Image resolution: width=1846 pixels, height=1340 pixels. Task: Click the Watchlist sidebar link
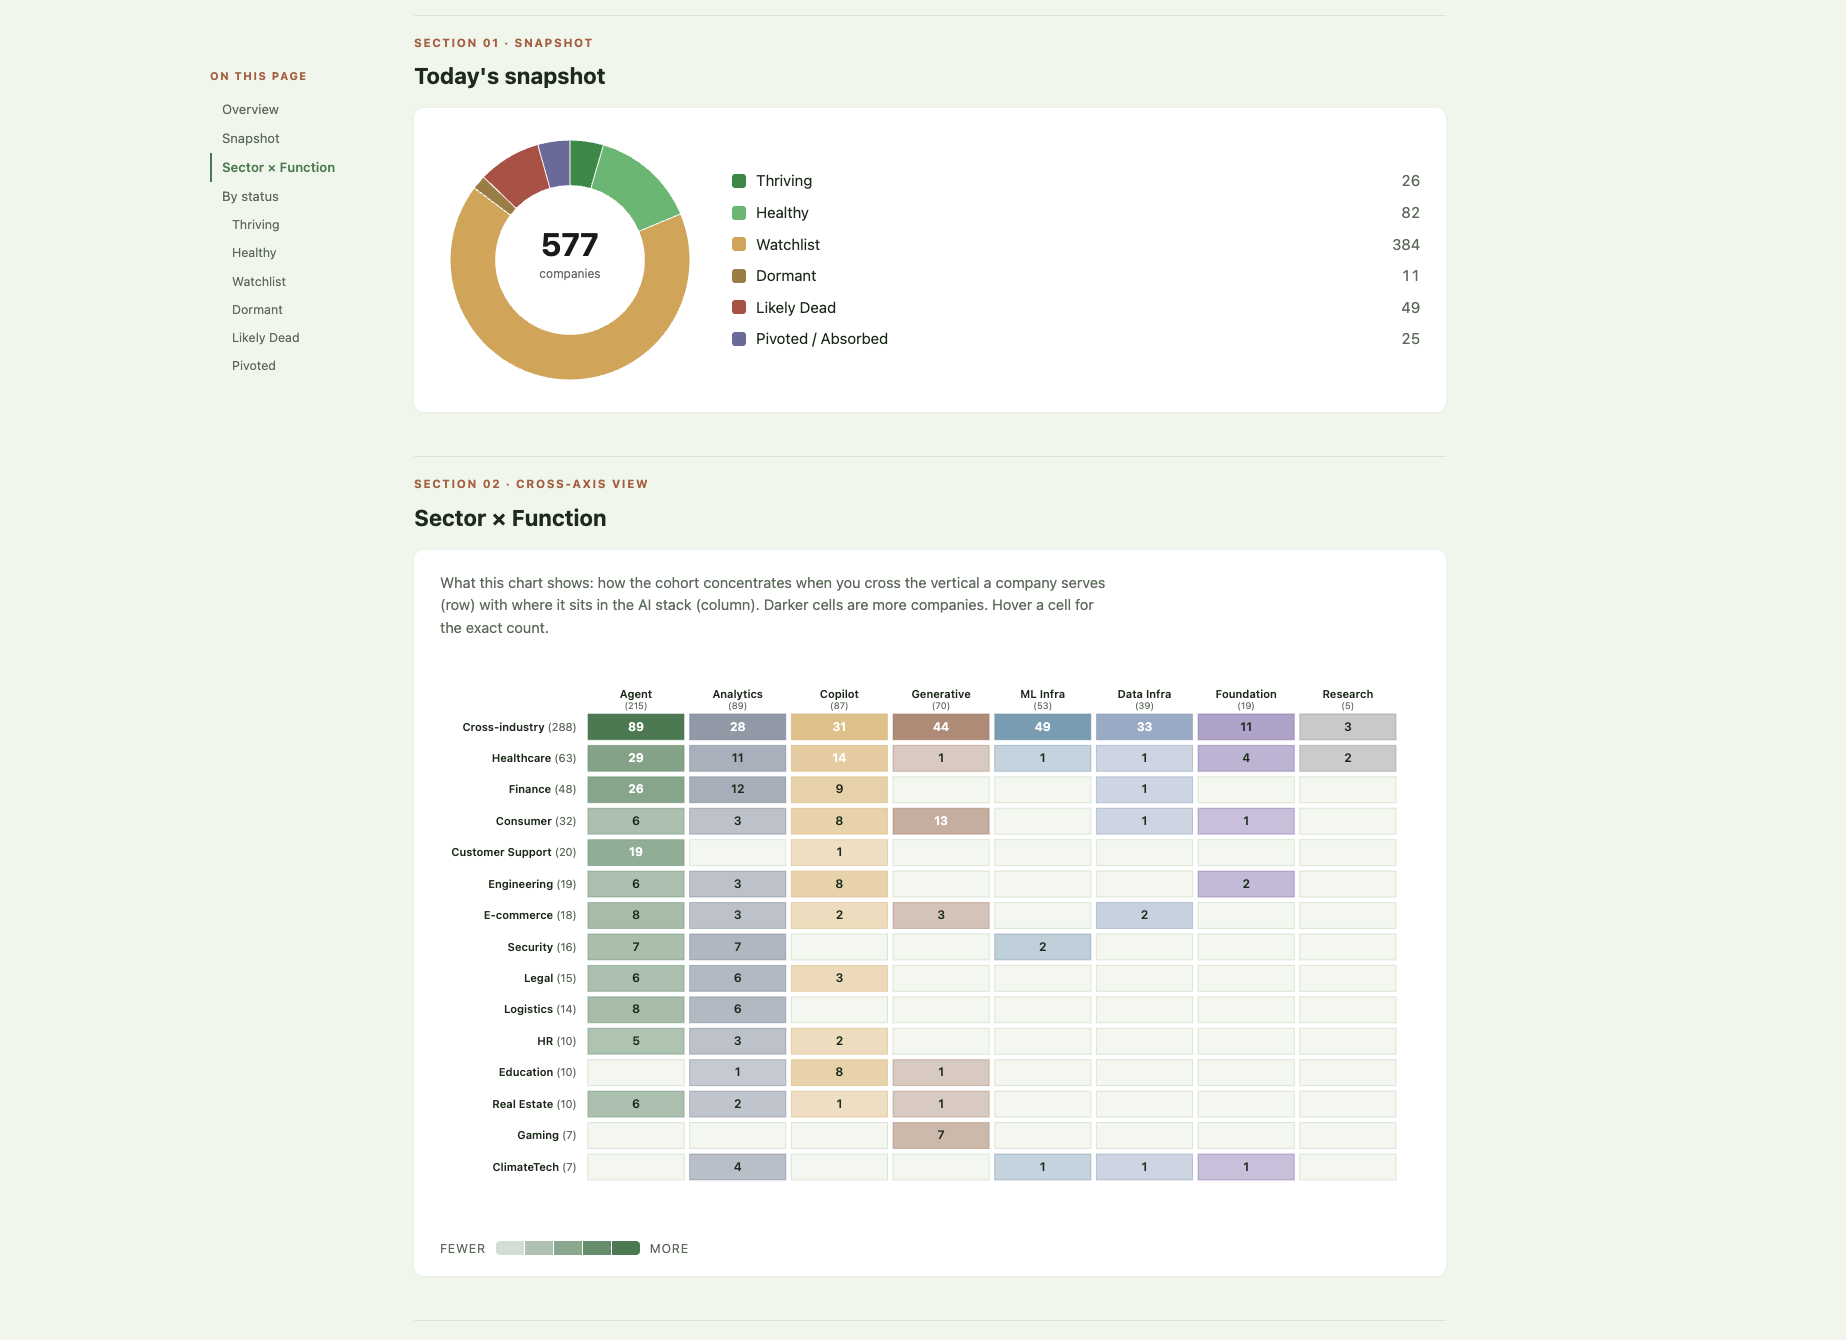258,281
